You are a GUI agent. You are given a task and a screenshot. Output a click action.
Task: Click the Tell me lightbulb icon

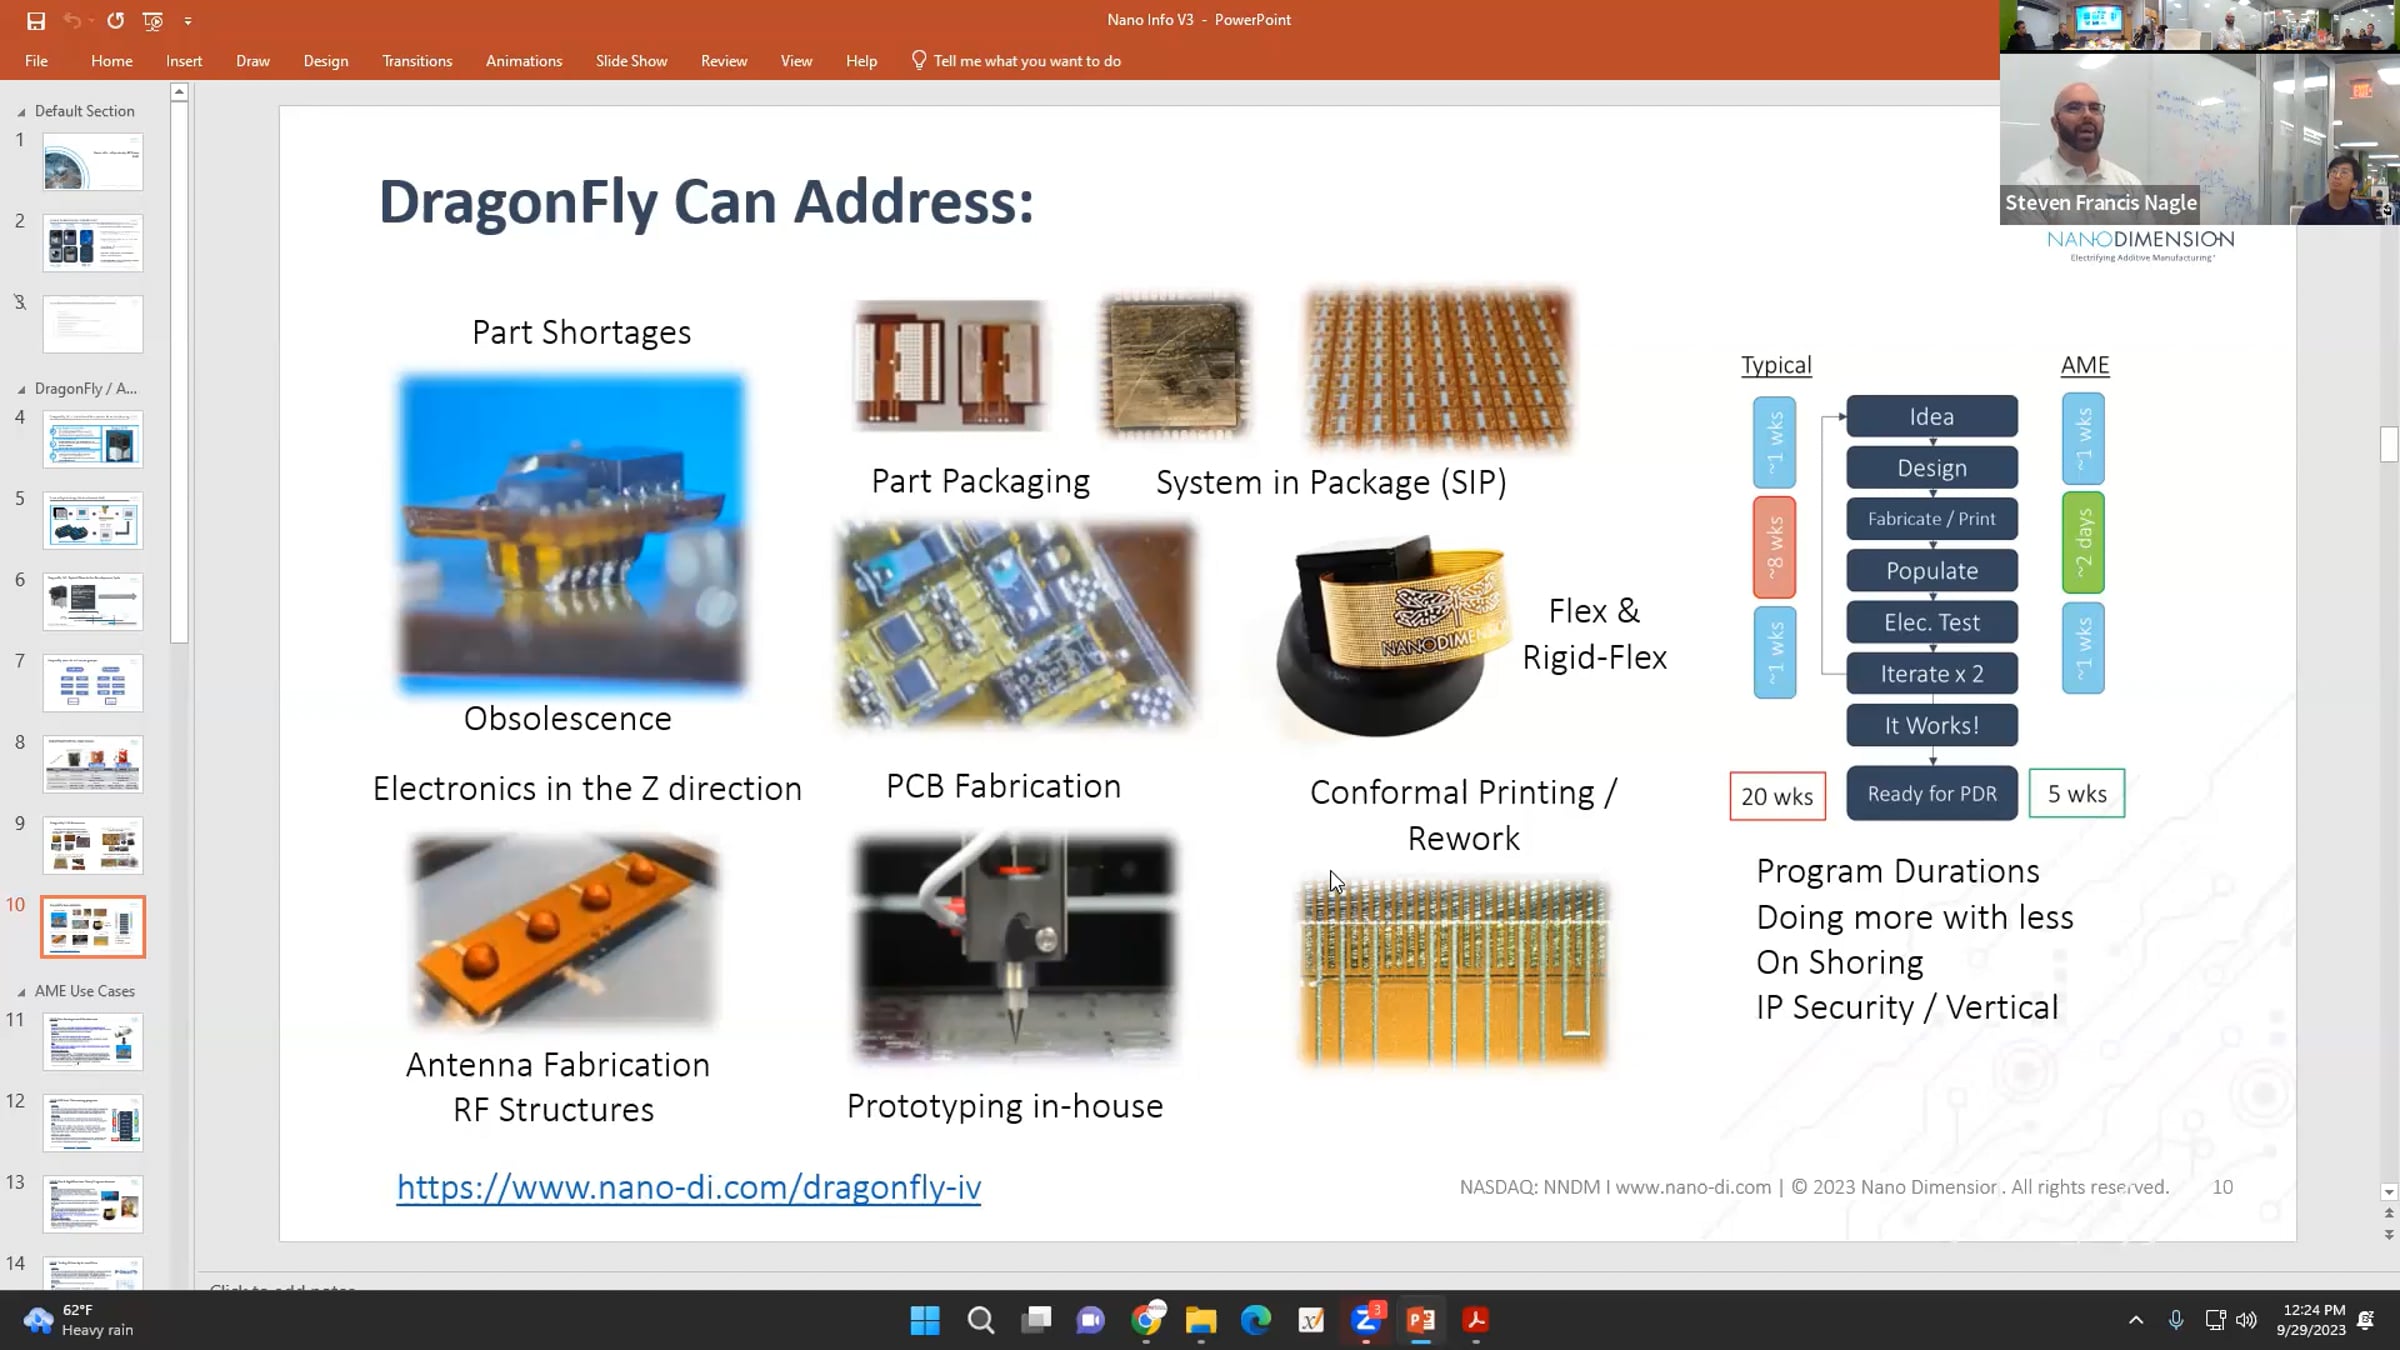click(x=918, y=60)
